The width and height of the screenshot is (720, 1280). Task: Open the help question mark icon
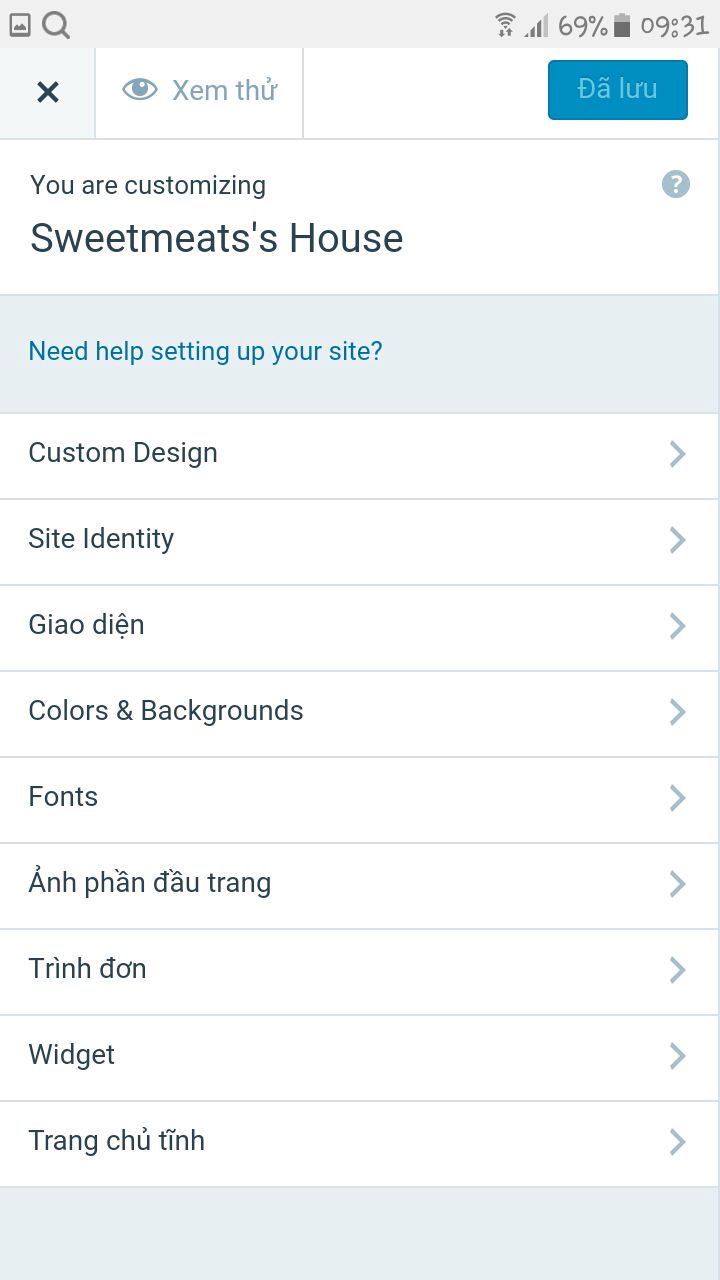pos(676,184)
